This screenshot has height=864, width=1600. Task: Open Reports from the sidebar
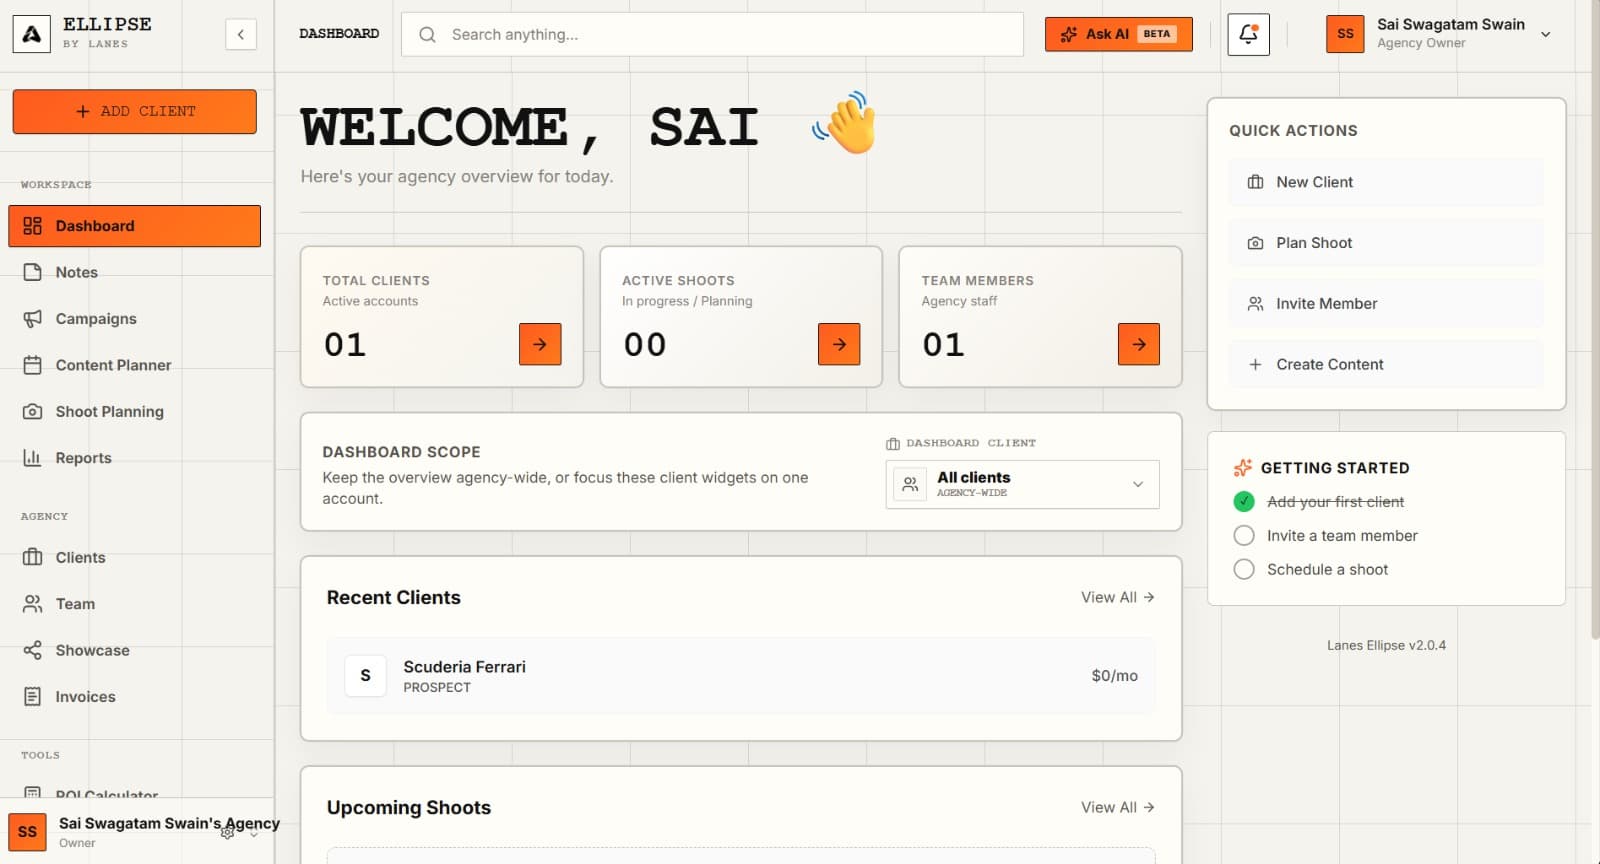[x=135, y=458]
